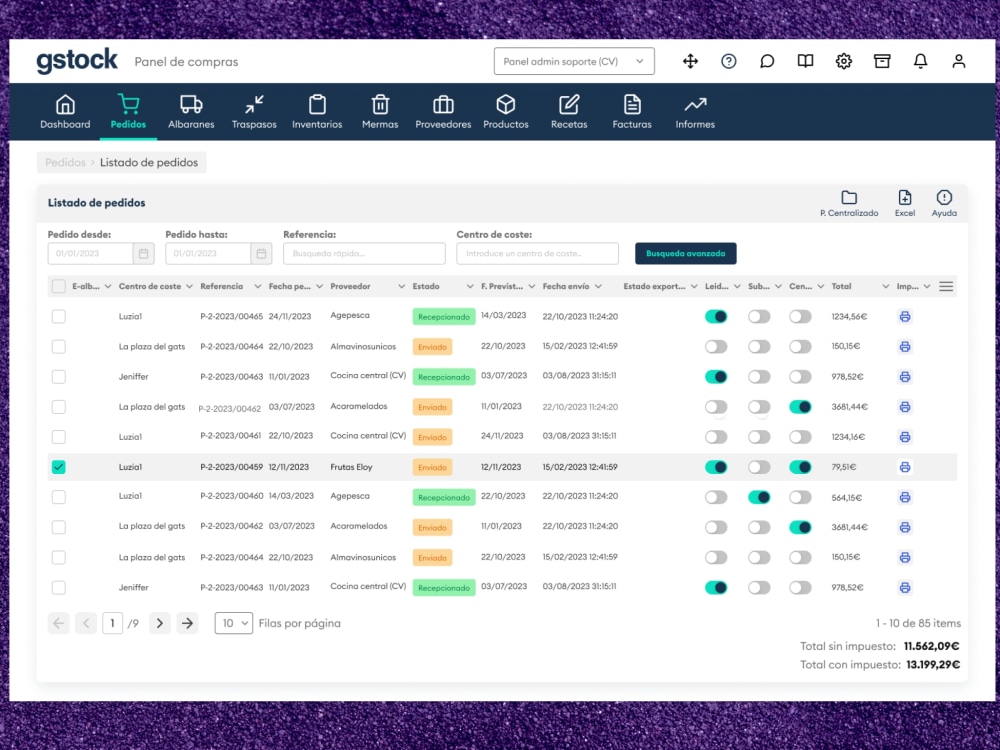The image size is (1000, 750).
Task: Open the Inventarios section icon
Action: pyautogui.click(x=317, y=104)
